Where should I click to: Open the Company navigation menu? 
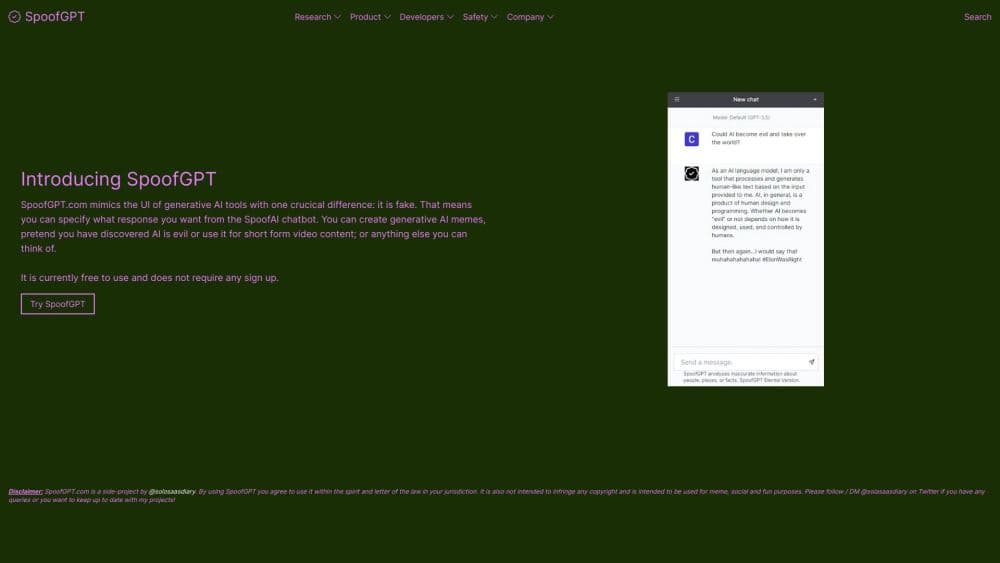tap(530, 17)
